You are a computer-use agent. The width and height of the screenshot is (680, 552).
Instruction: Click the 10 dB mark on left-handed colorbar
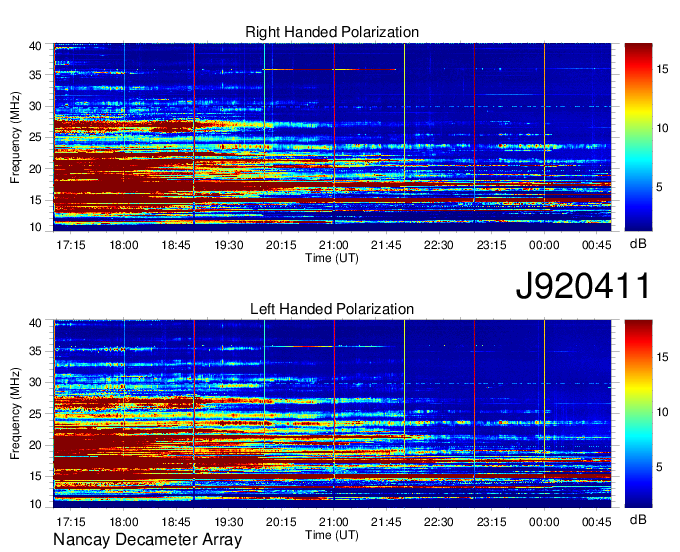pyautogui.click(x=662, y=412)
